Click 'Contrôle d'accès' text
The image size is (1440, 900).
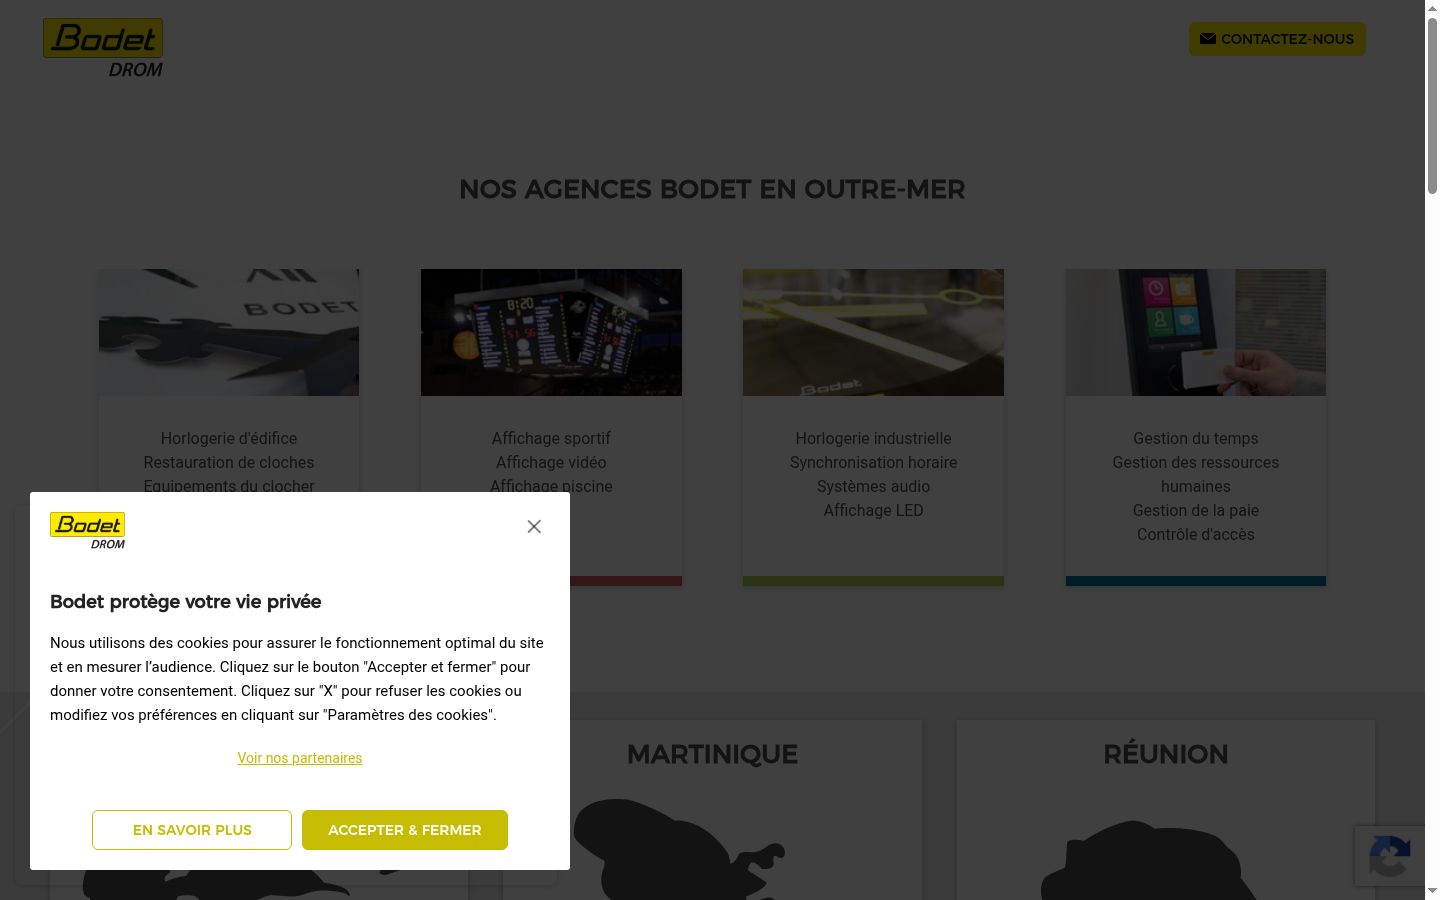1196,534
